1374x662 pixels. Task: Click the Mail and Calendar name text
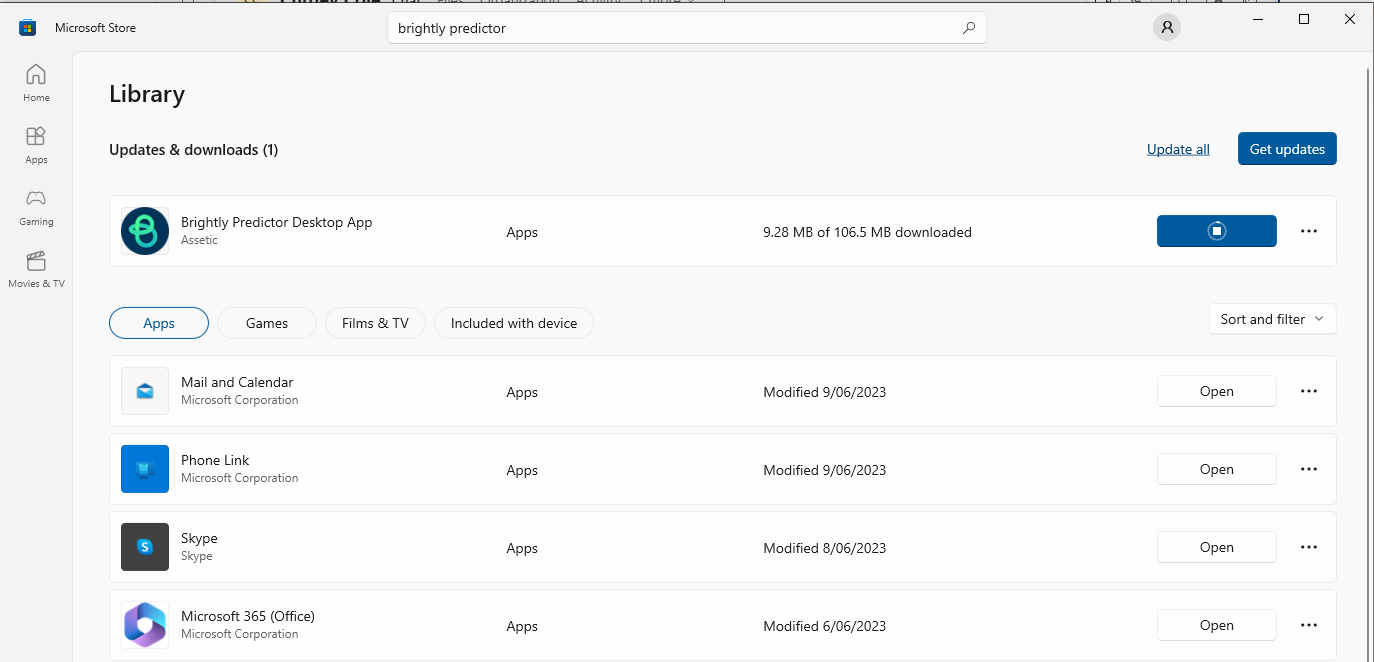[237, 382]
